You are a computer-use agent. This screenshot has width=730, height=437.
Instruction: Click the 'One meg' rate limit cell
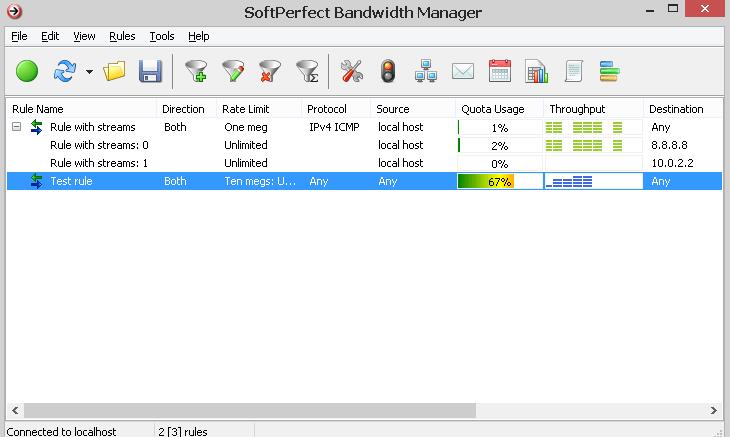click(246, 127)
